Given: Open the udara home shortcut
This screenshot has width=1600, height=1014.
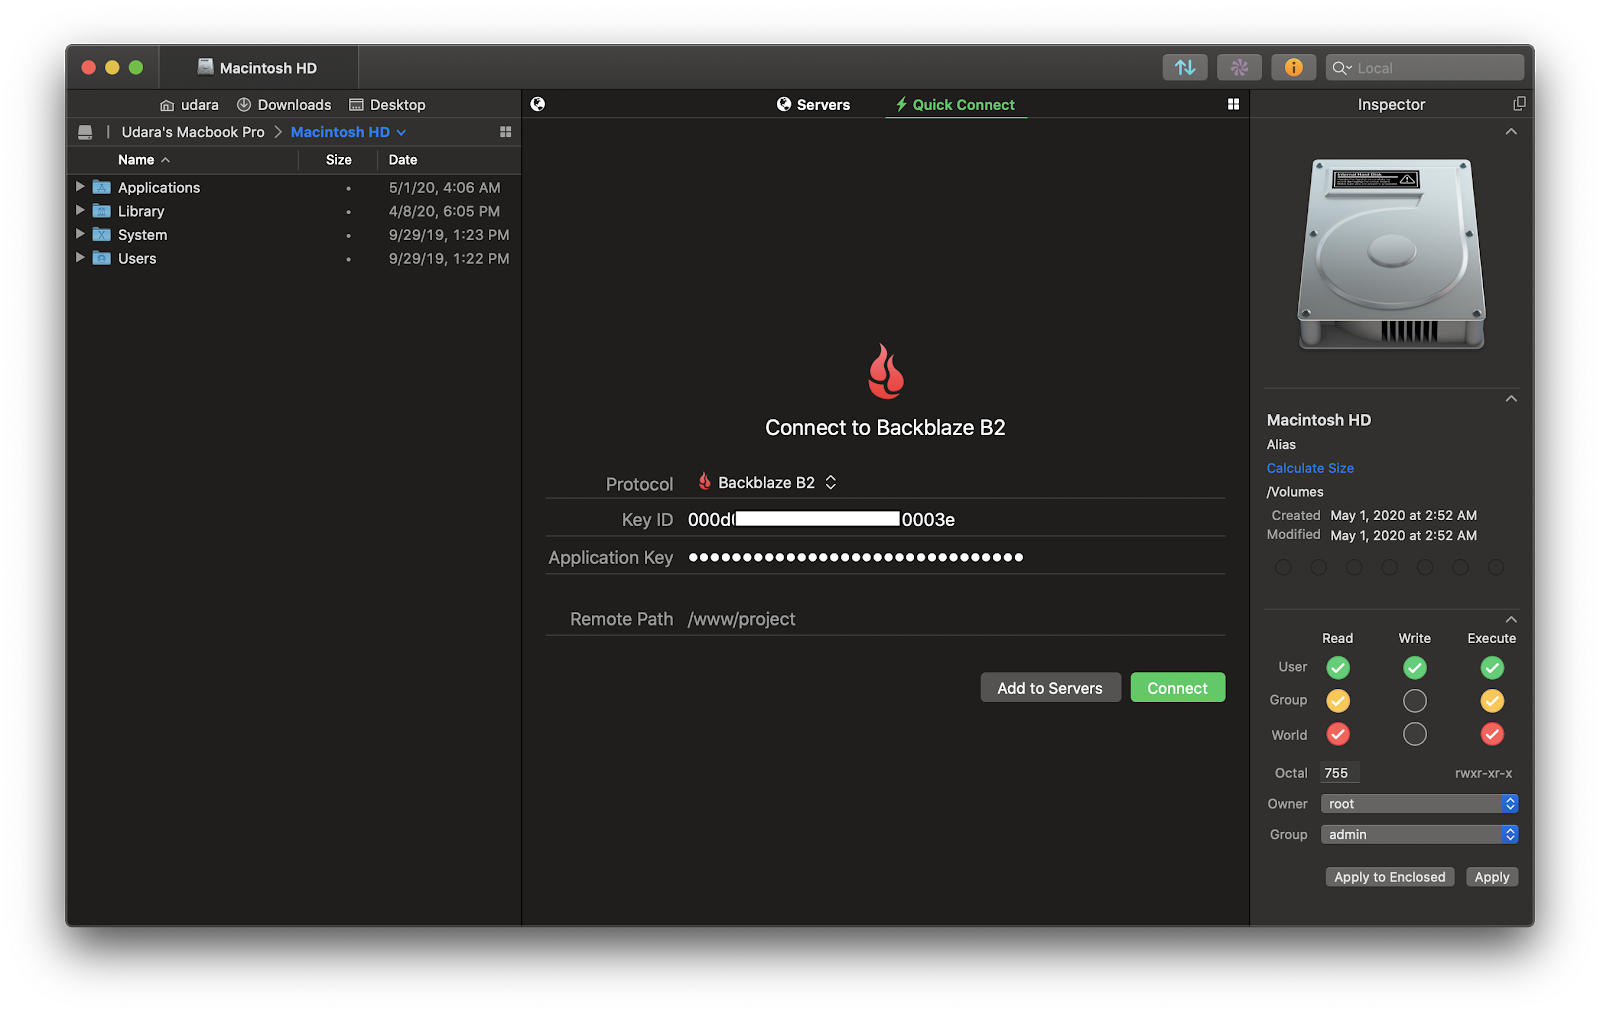Looking at the screenshot, I should click(189, 105).
